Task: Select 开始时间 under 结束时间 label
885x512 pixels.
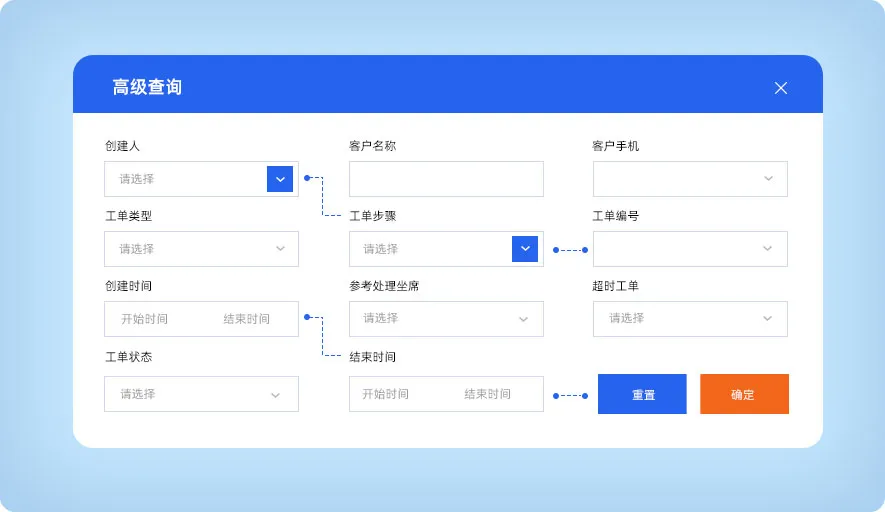Action: (385, 394)
